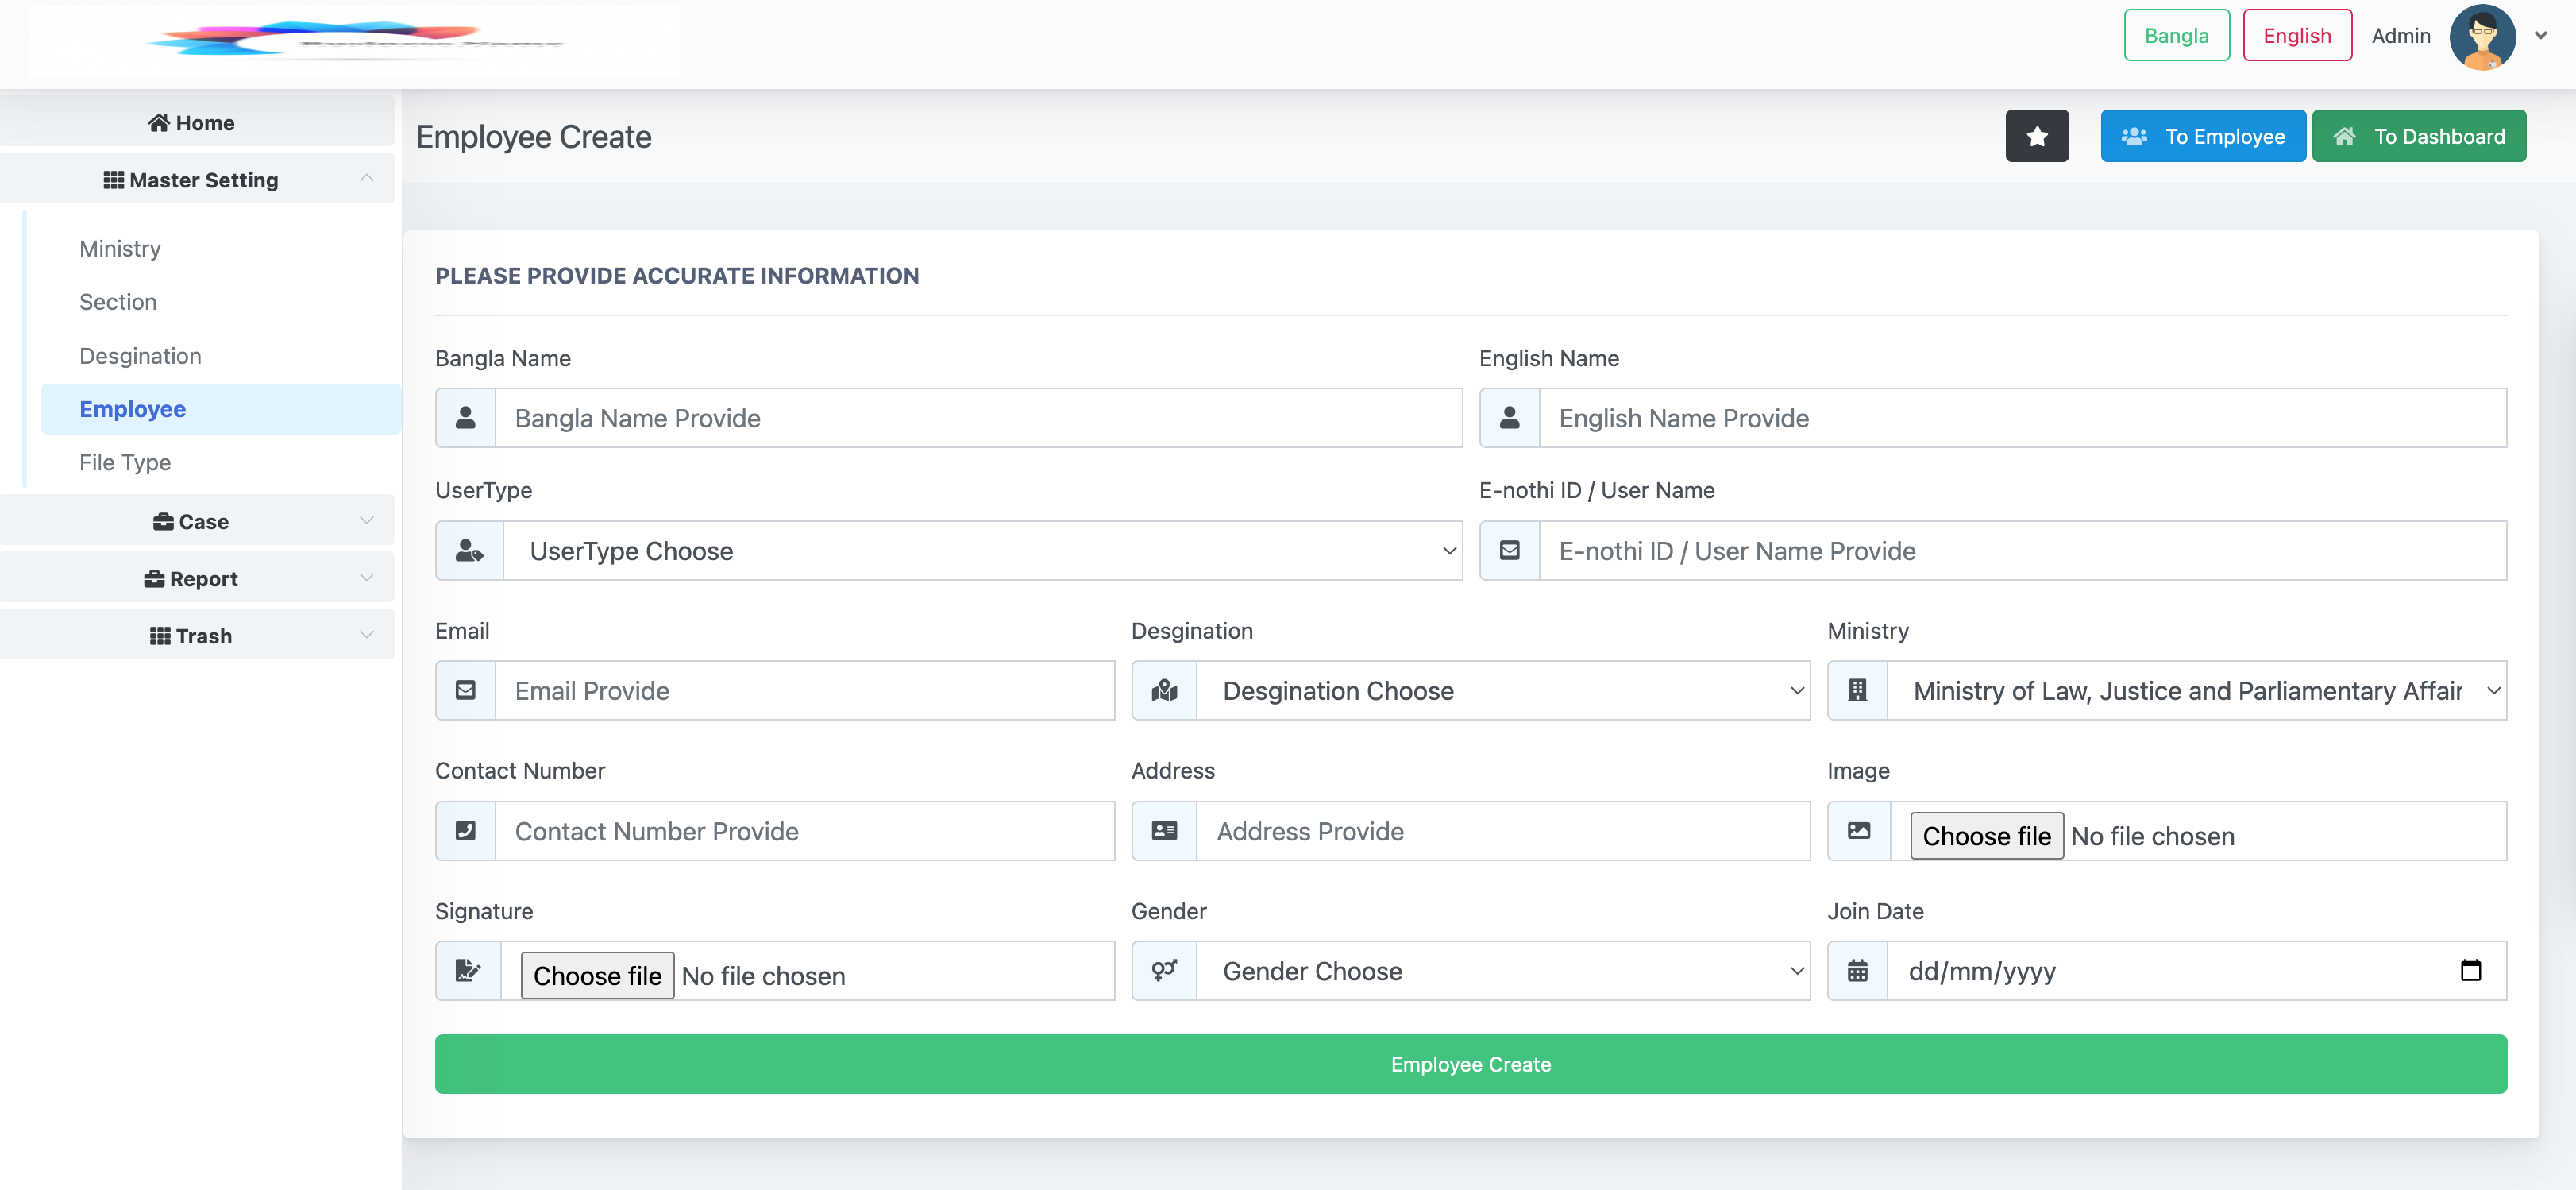Image resolution: width=2576 pixels, height=1190 pixels.
Task: Open Ministry in the sidebar
Action: [x=120, y=248]
